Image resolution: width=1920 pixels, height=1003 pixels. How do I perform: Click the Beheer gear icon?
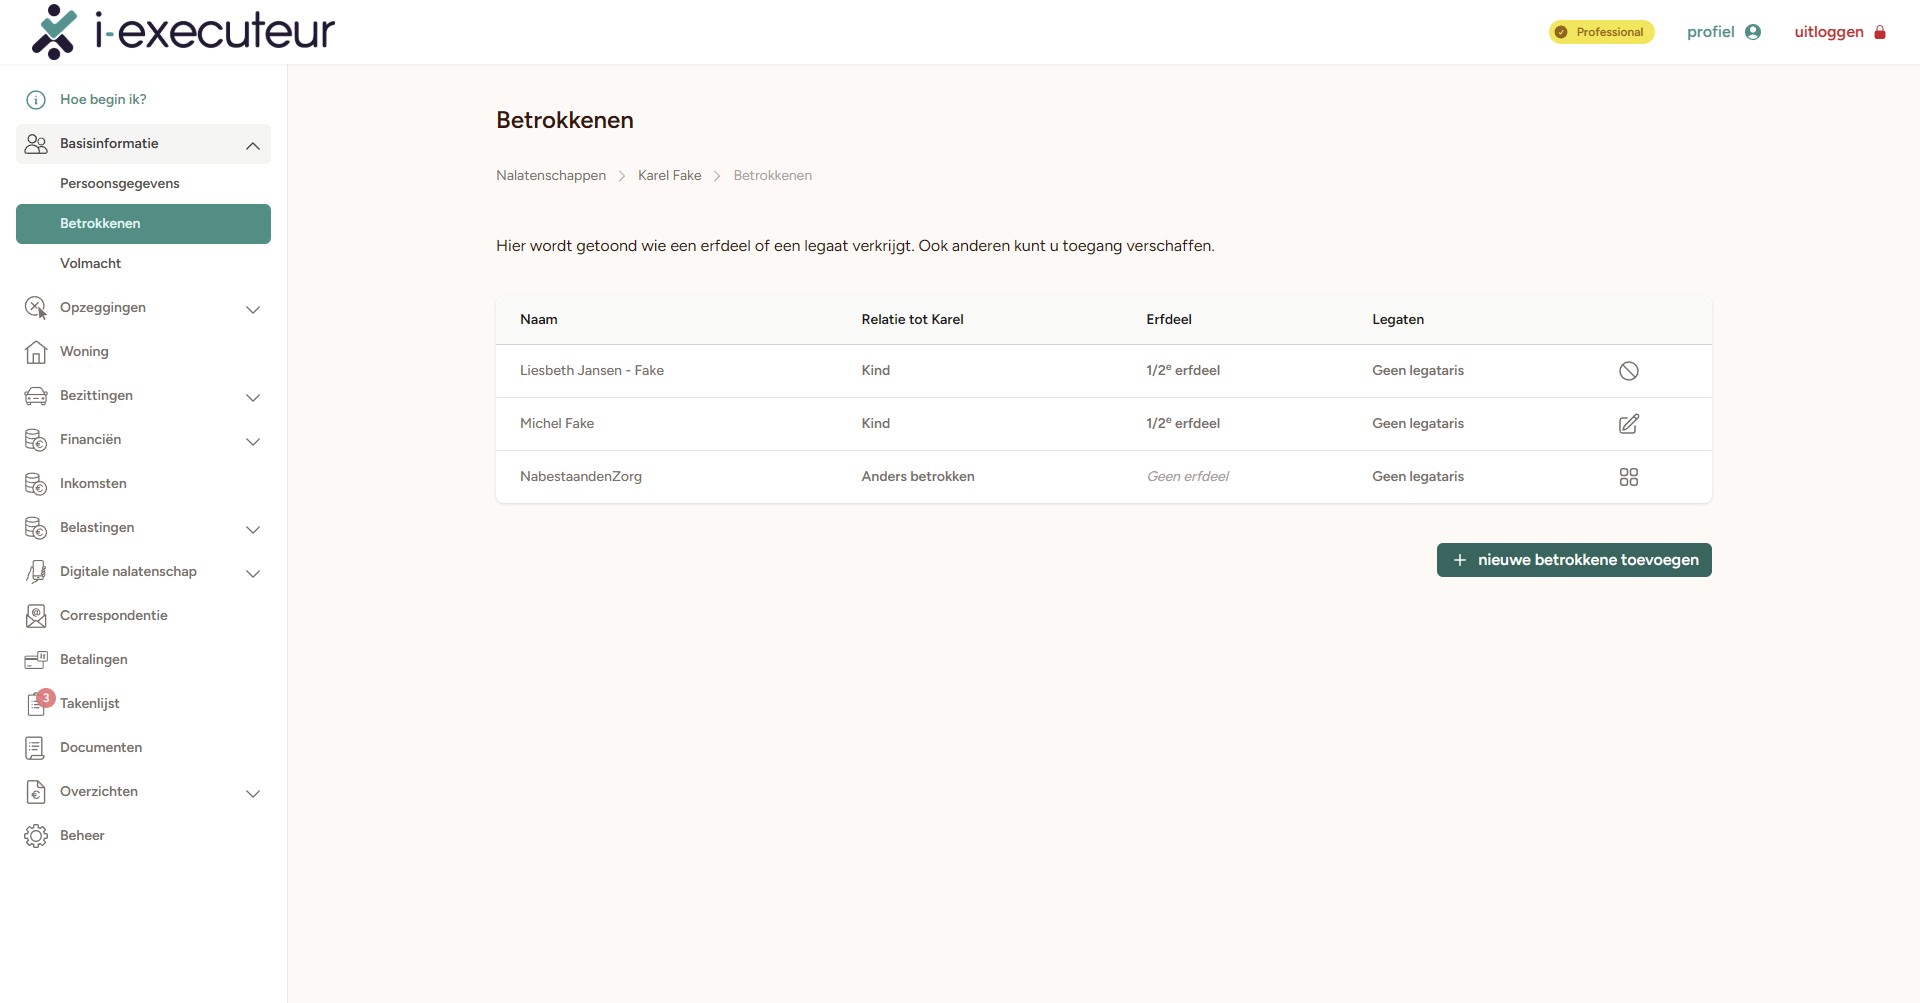point(36,836)
